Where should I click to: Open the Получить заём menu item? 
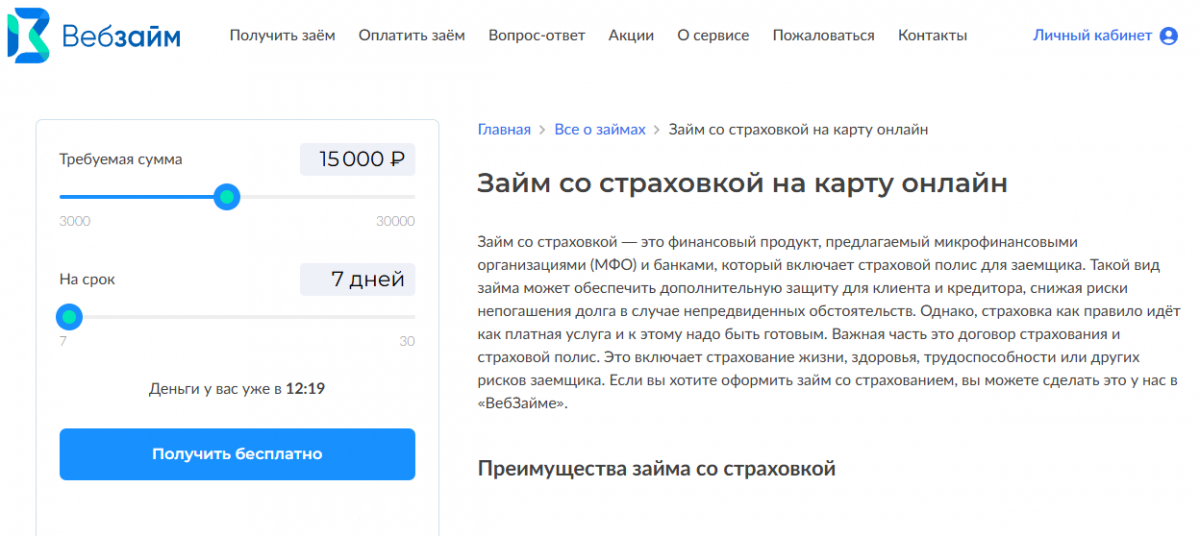click(x=282, y=36)
